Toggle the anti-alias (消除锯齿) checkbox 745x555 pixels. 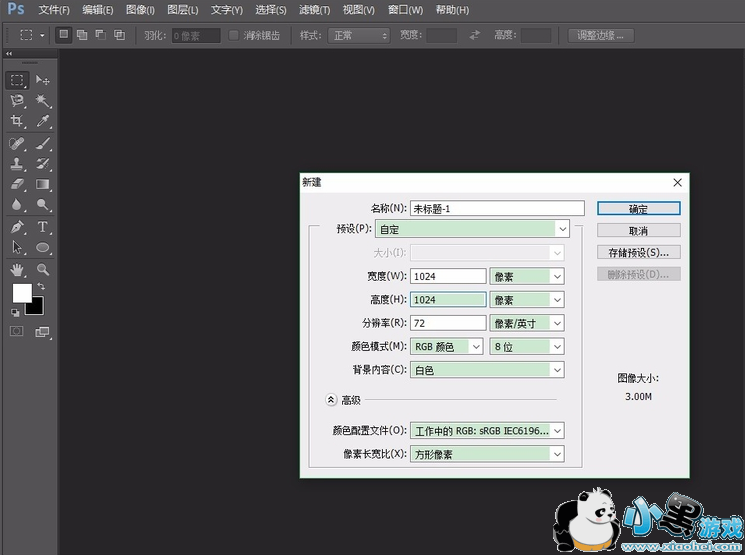[x=234, y=35]
